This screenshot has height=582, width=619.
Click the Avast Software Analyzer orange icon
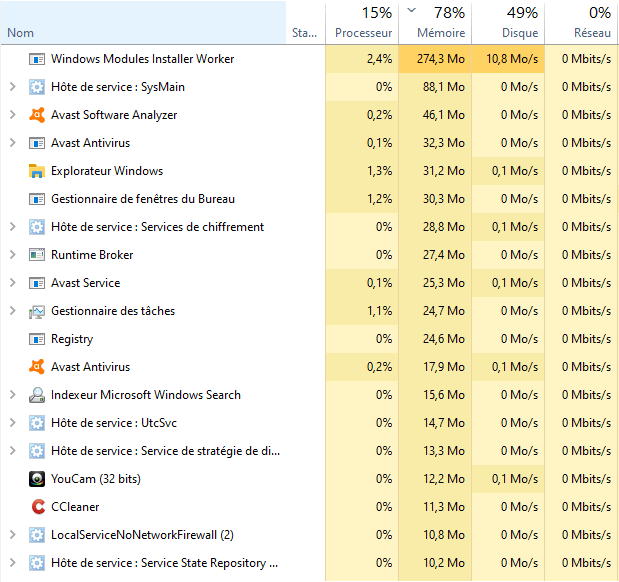[x=37, y=115]
